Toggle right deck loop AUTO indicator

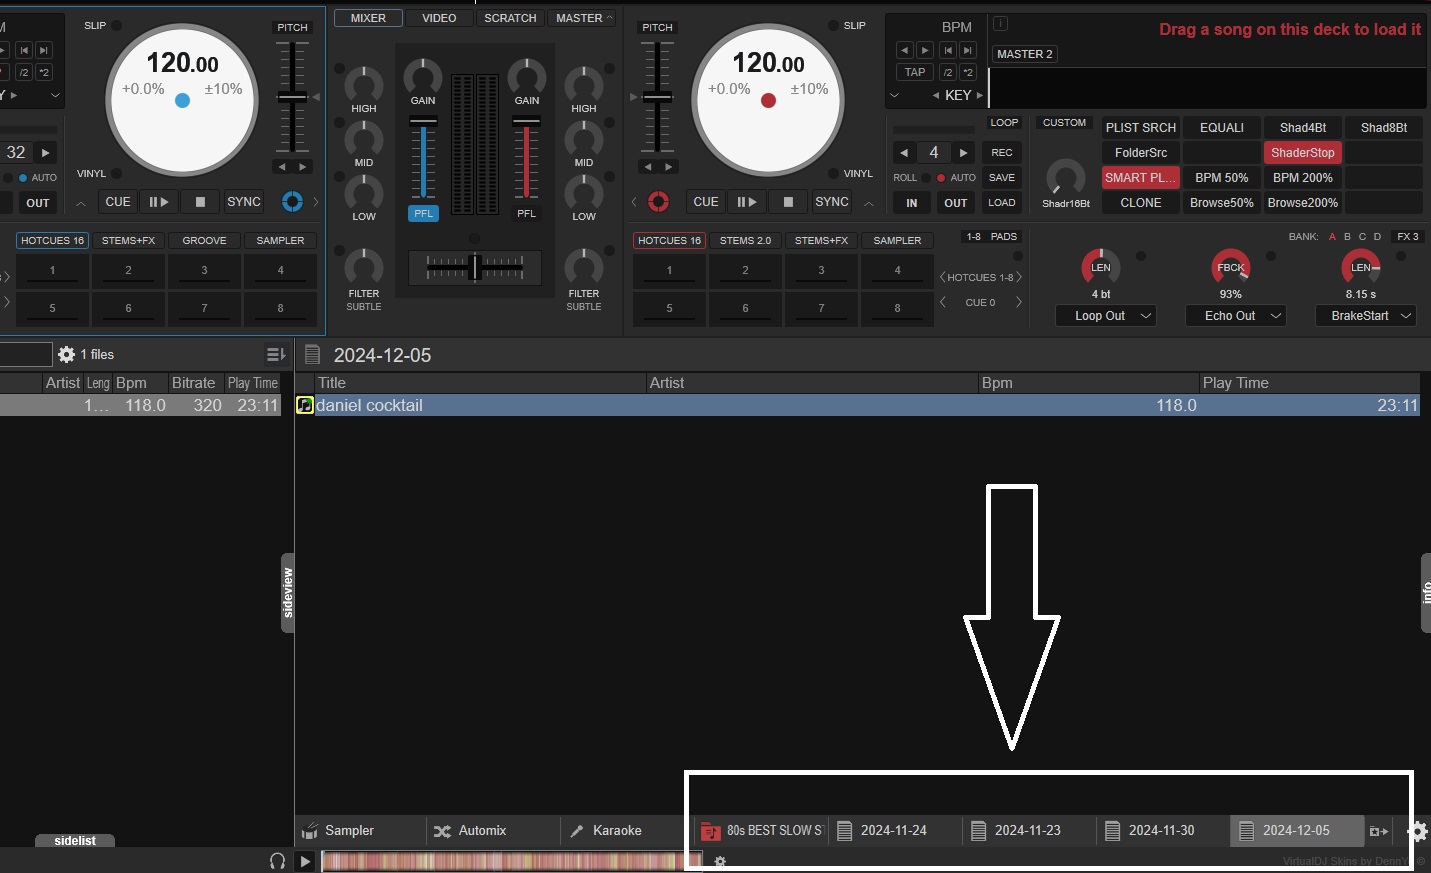[x=941, y=178]
